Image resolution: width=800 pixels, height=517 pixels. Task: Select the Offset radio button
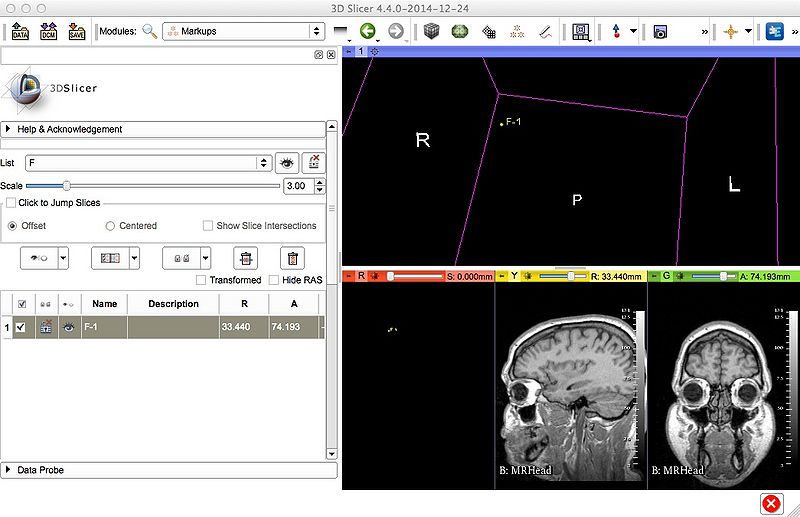click(x=12, y=226)
